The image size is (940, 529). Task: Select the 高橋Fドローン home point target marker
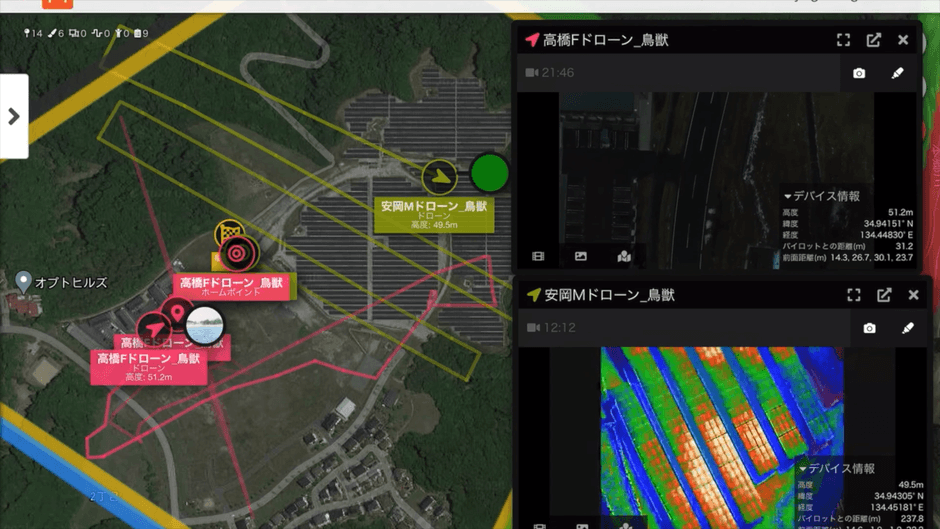pos(237,254)
